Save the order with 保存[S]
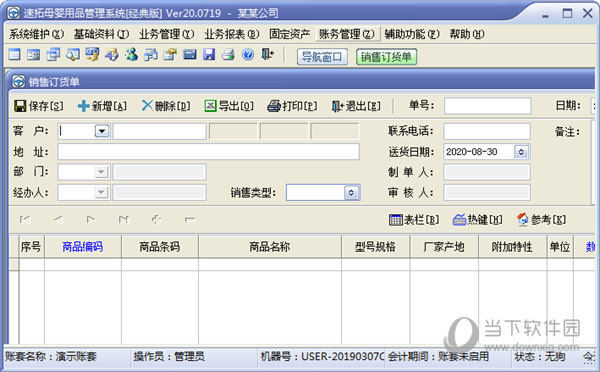 pos(39,106)
